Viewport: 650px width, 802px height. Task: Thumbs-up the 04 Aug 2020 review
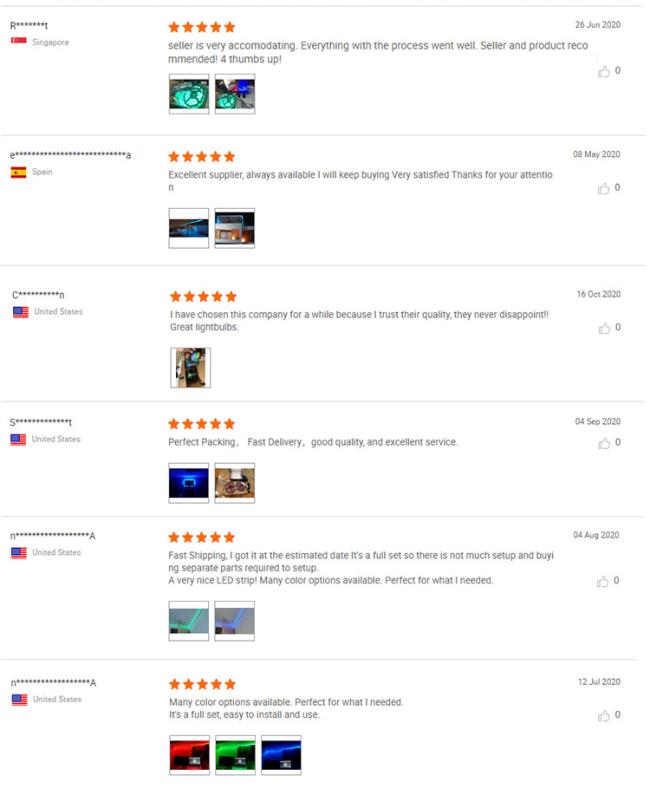pos(602,581)
